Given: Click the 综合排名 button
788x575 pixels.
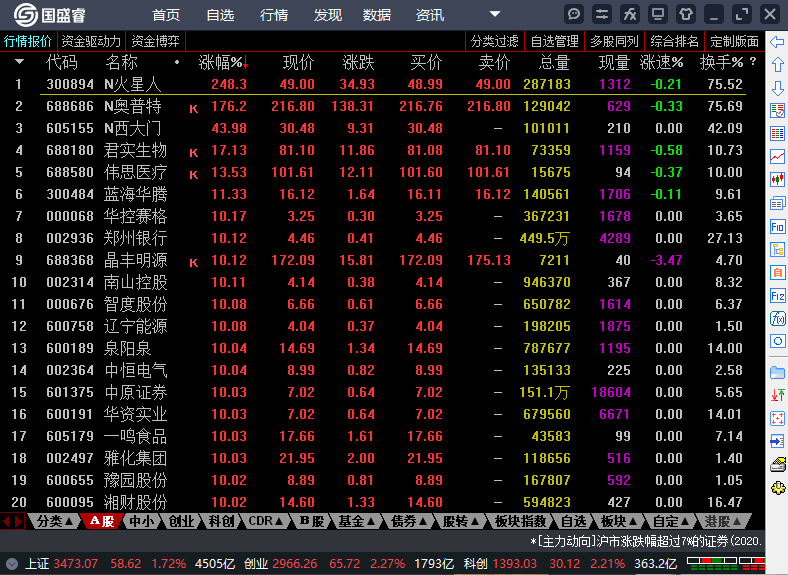Looking at the screenshot, I should coord(674,41).
